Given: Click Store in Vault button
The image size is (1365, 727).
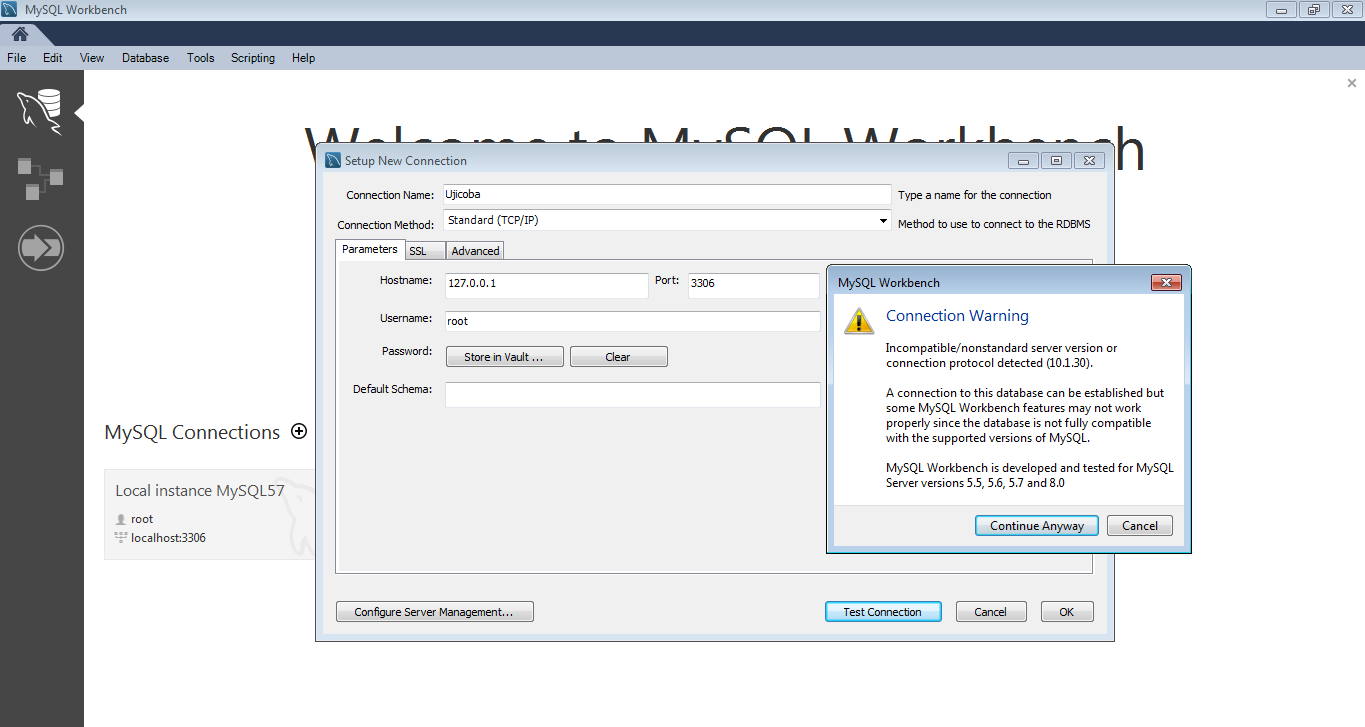Looking at the screenshot, I should [x=504, y=357].
